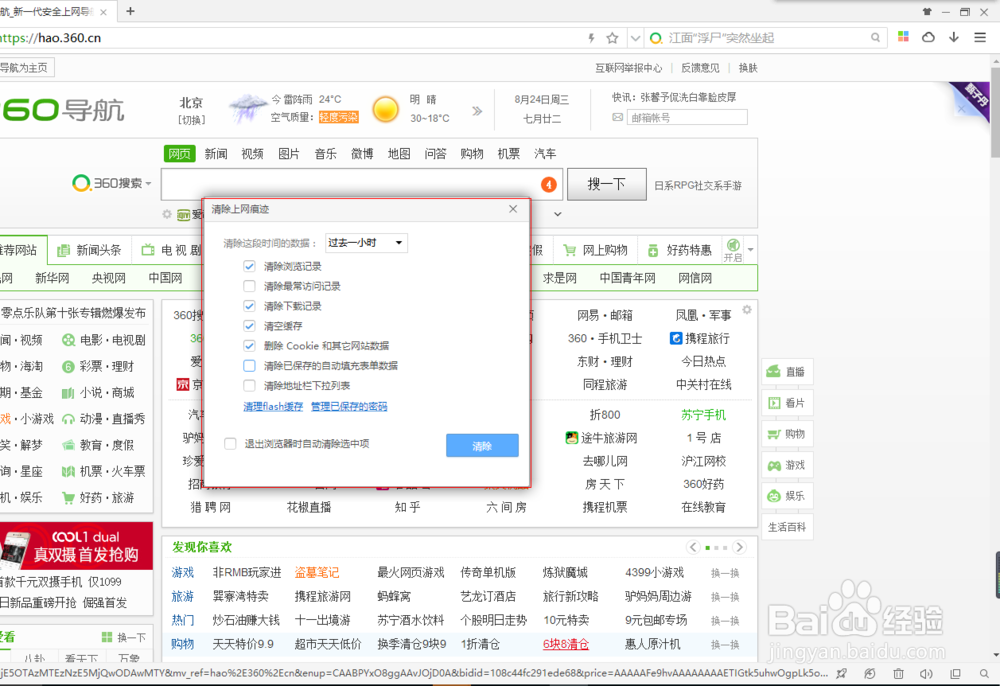The width and height of the screenshot is (1000, 686).
Task: Click the double chevron next to weather forecast
Action: 477,111
